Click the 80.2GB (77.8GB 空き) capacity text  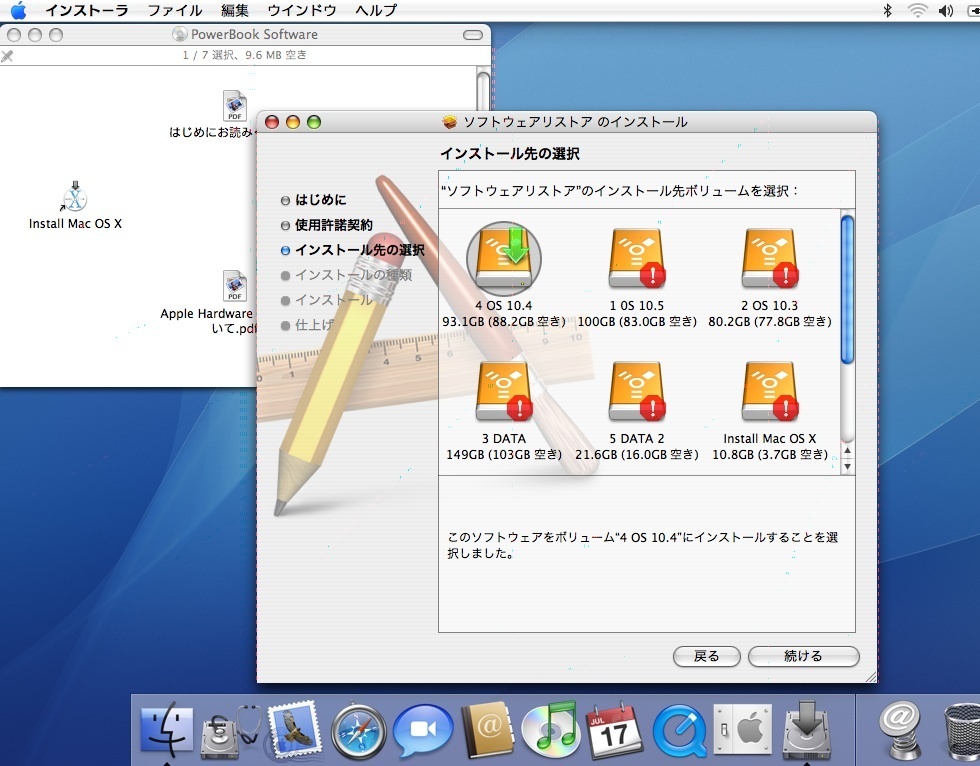coord(770,321)
